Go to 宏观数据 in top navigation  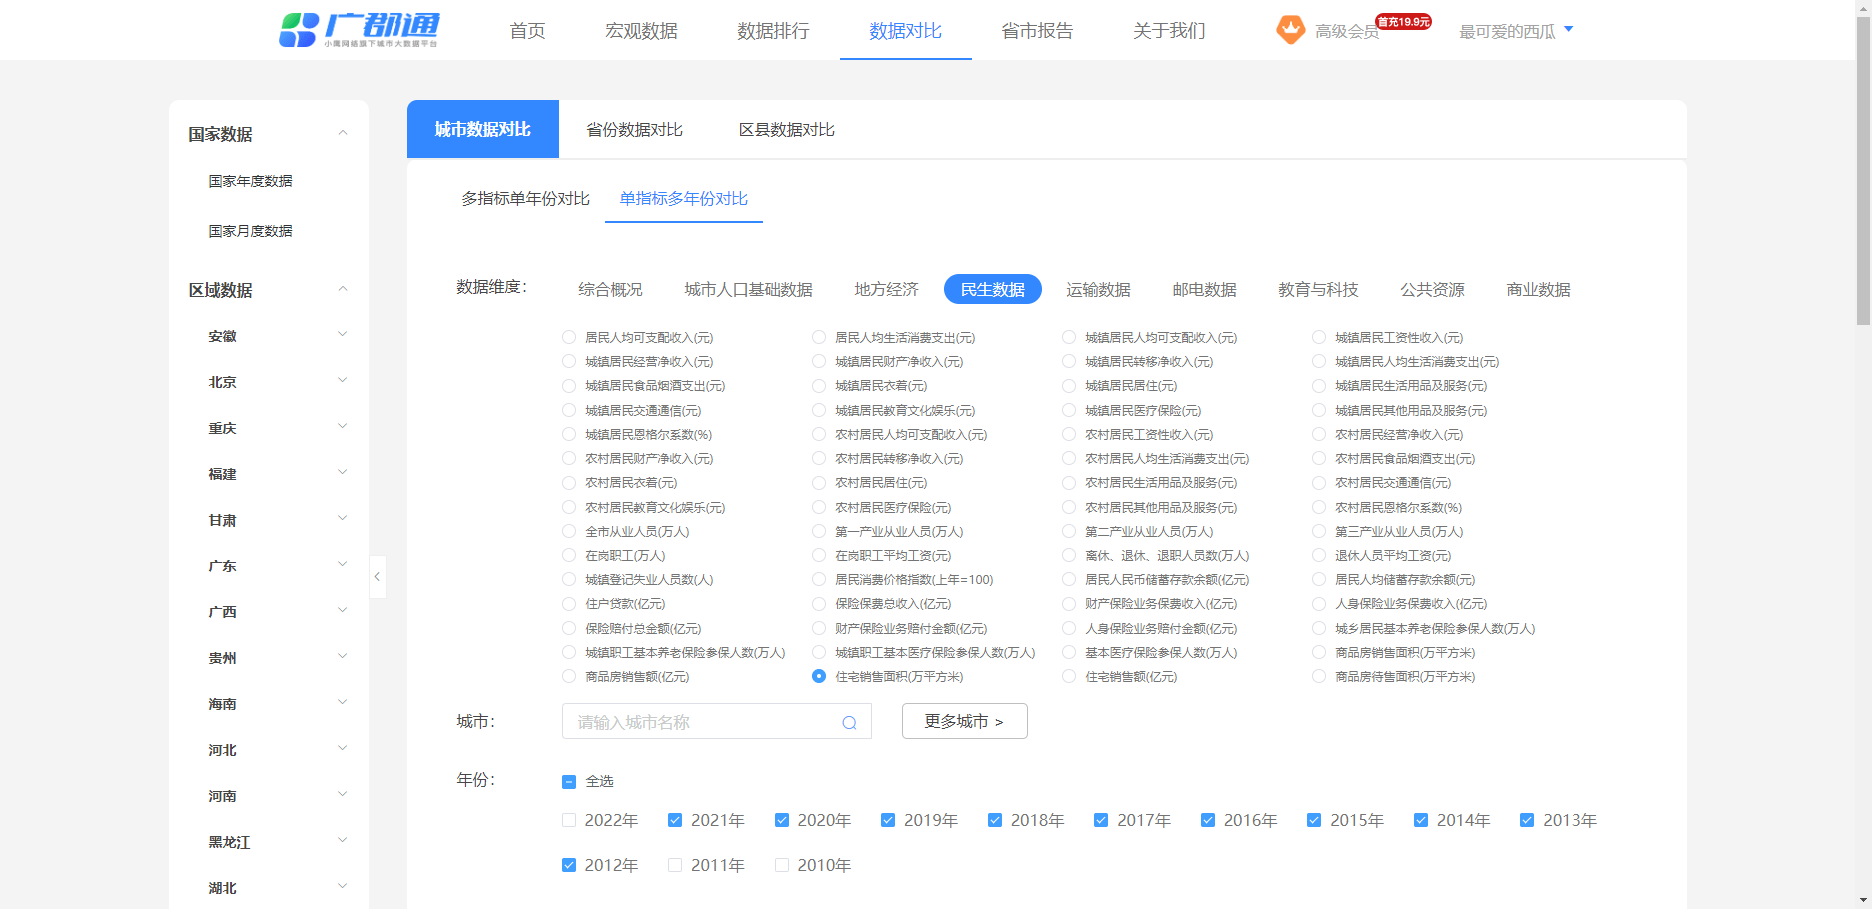tap(641, 31)
